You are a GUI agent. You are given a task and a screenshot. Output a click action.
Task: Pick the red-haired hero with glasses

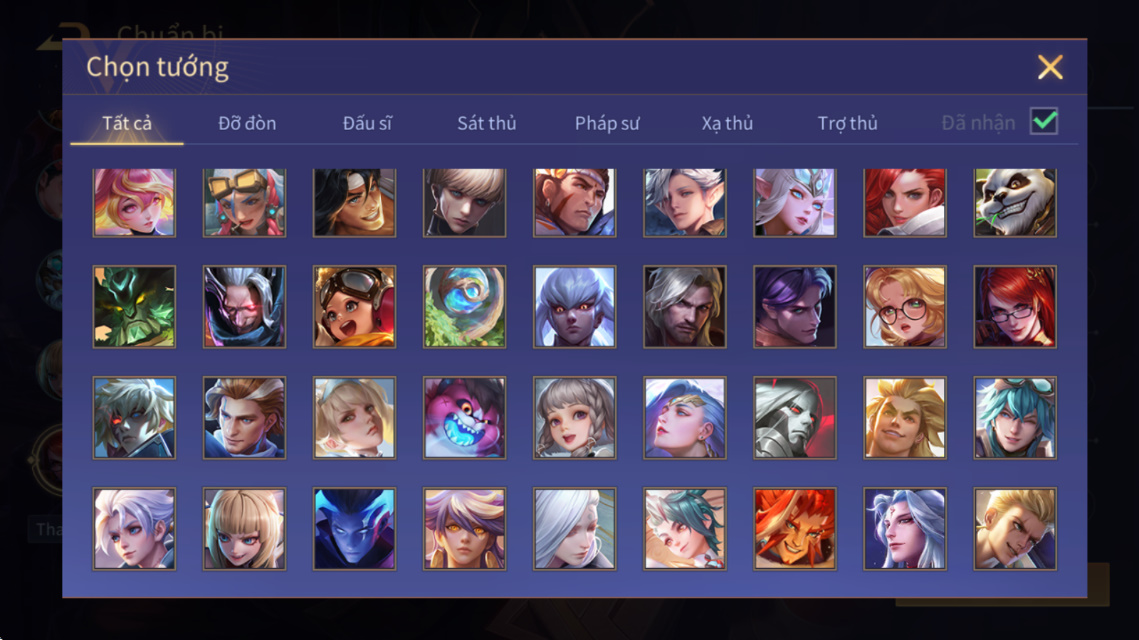click(1015, 307)
